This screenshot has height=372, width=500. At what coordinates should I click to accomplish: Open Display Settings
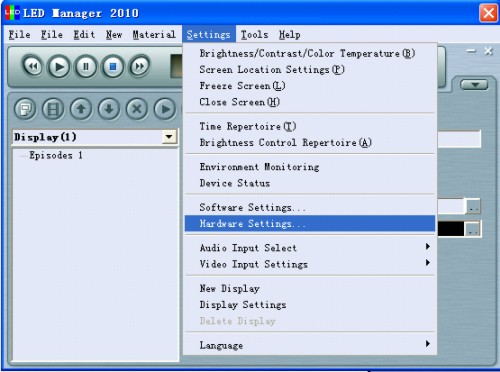pyautogui.click(x=310, y=305)
